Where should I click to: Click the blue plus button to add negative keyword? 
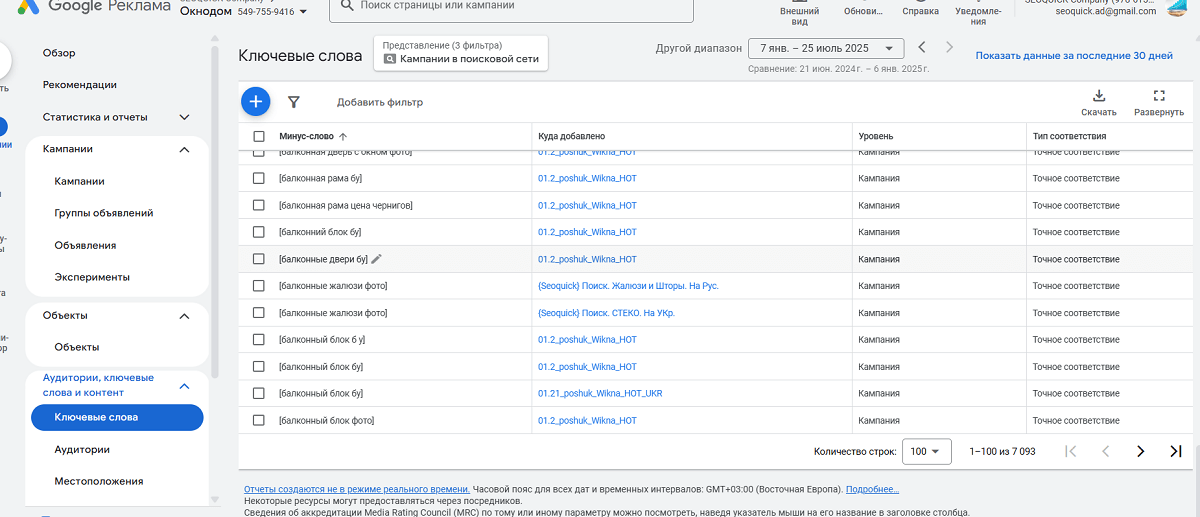(x=255, y=101)
